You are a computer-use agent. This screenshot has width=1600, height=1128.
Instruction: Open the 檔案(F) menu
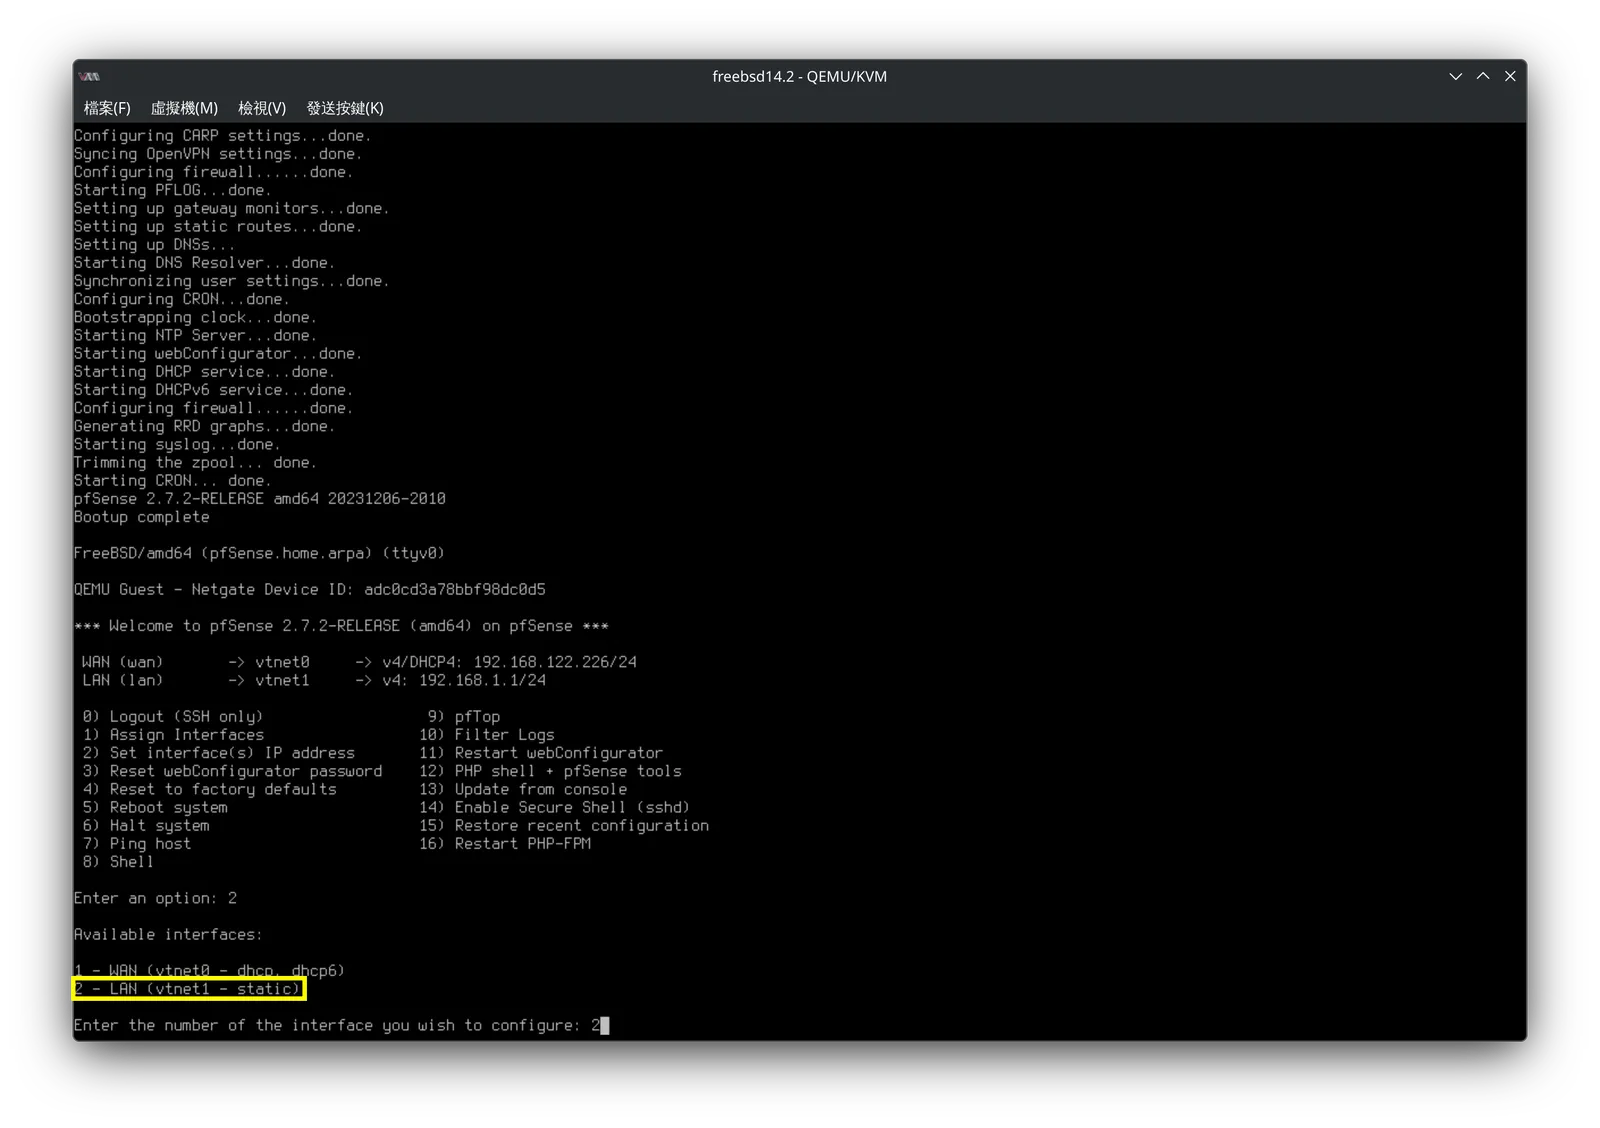coord(107,108)
